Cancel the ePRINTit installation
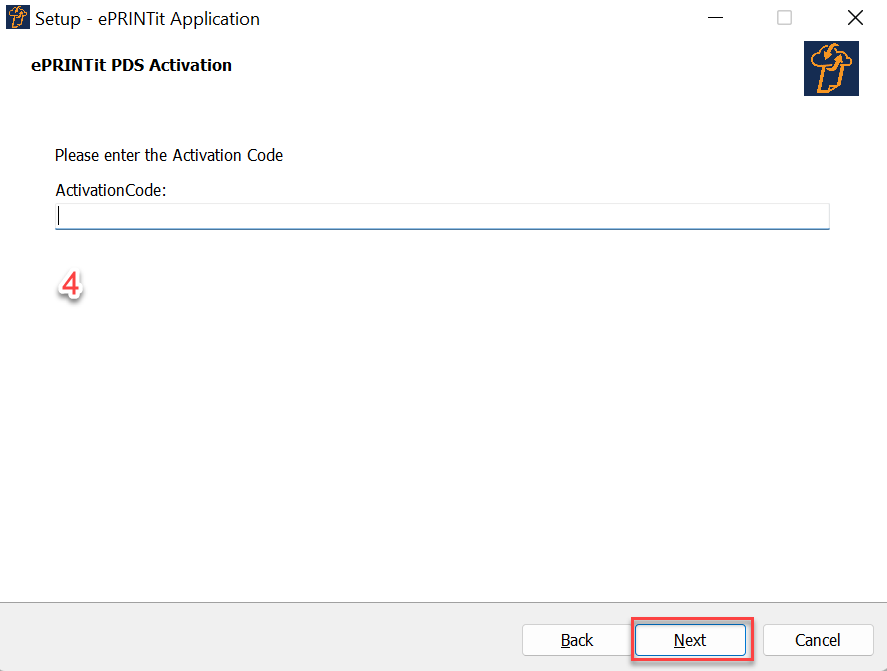Screen dimensions: 887x671 point(817,640)
